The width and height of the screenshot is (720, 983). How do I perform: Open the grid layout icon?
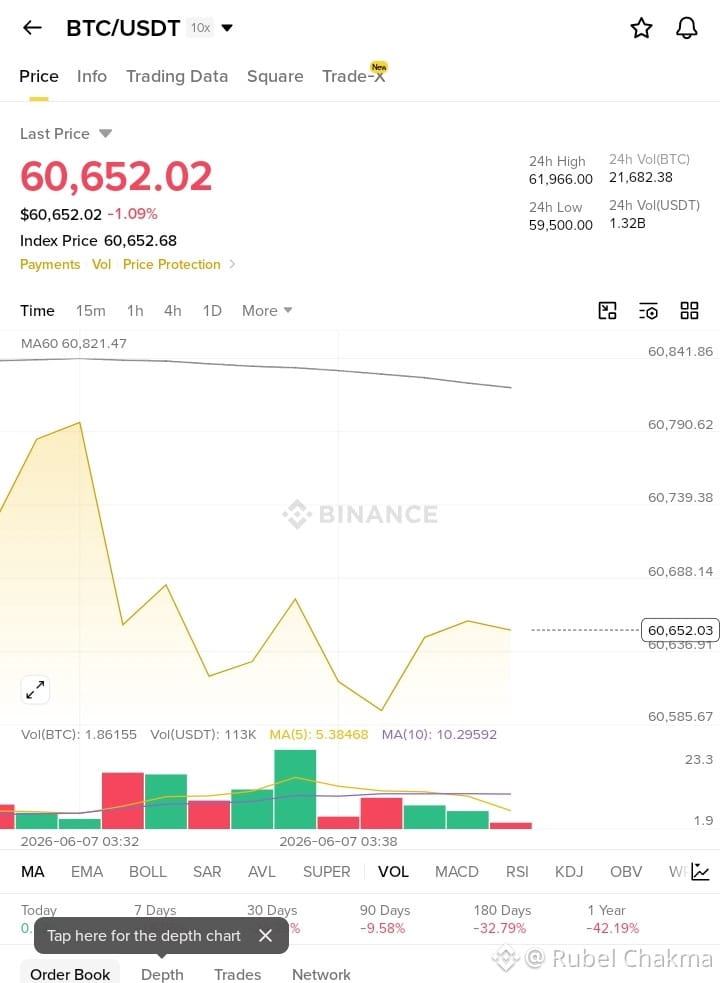[689, 310]
